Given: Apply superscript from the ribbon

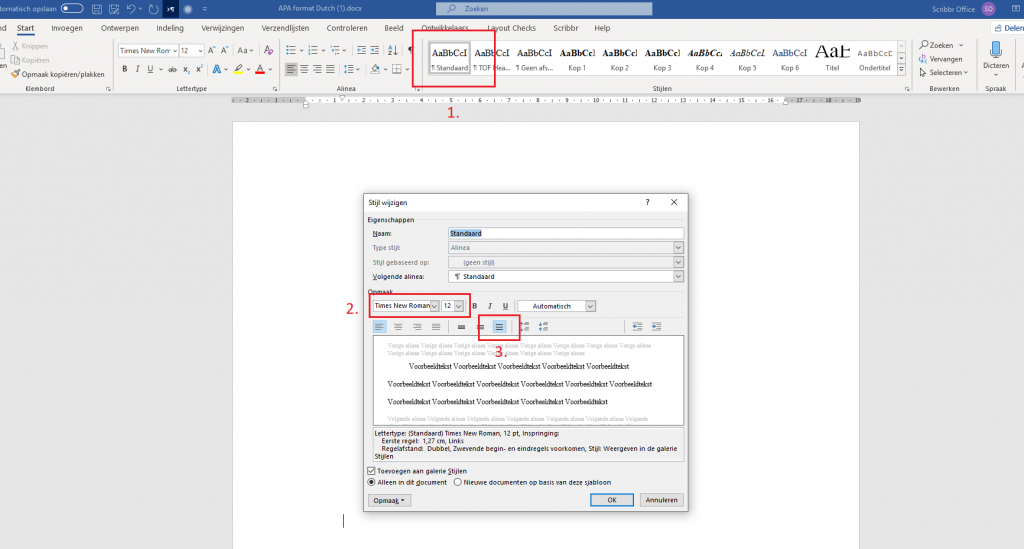Looking at the screenshot, I should (x=199, y=69).
